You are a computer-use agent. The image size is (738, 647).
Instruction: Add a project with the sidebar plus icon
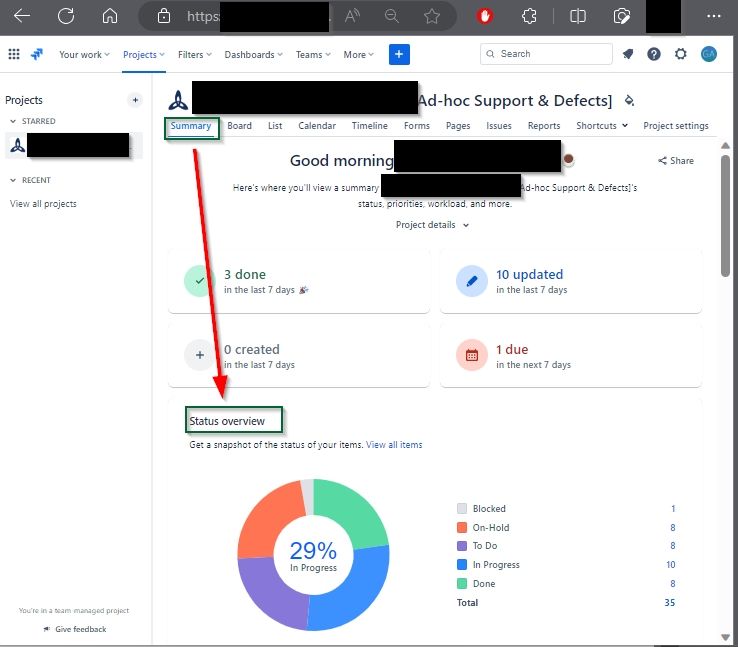[x=135, y=100]
